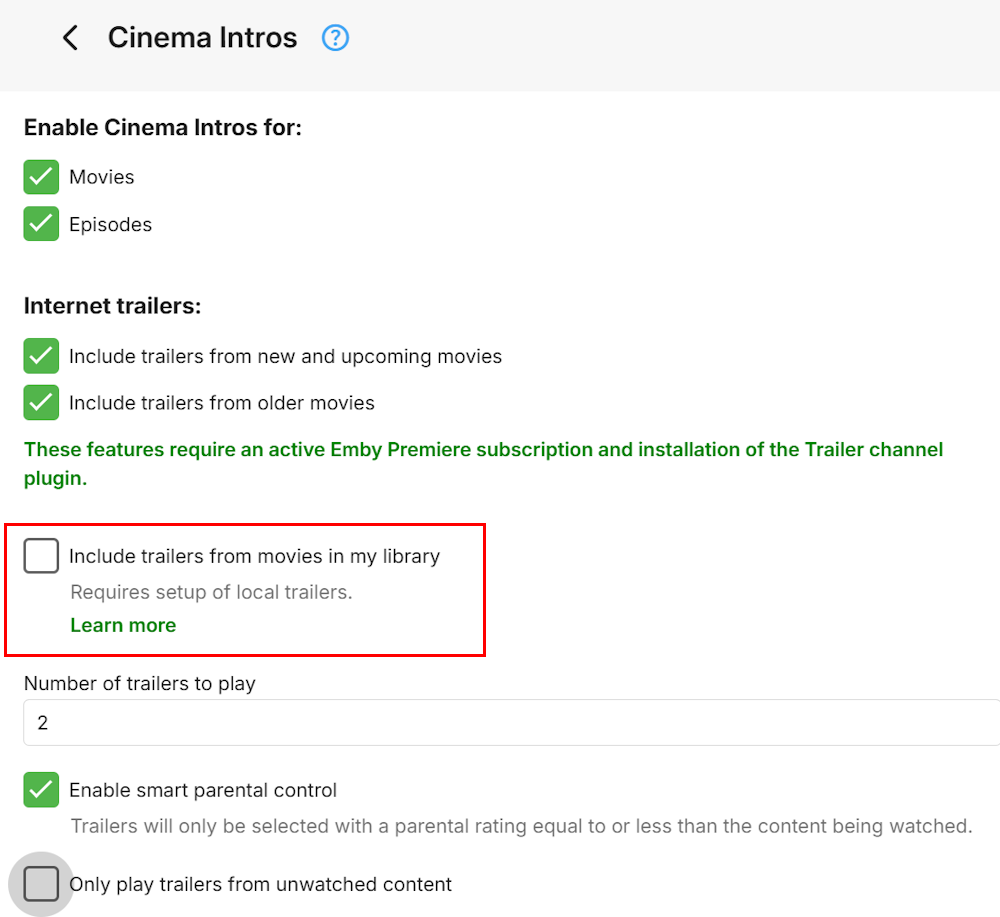Image resolution: width=1000 pixels, height=917 pixels.
Task: Uncheck the Episodes checkbox box
Action: click(41, 224)
